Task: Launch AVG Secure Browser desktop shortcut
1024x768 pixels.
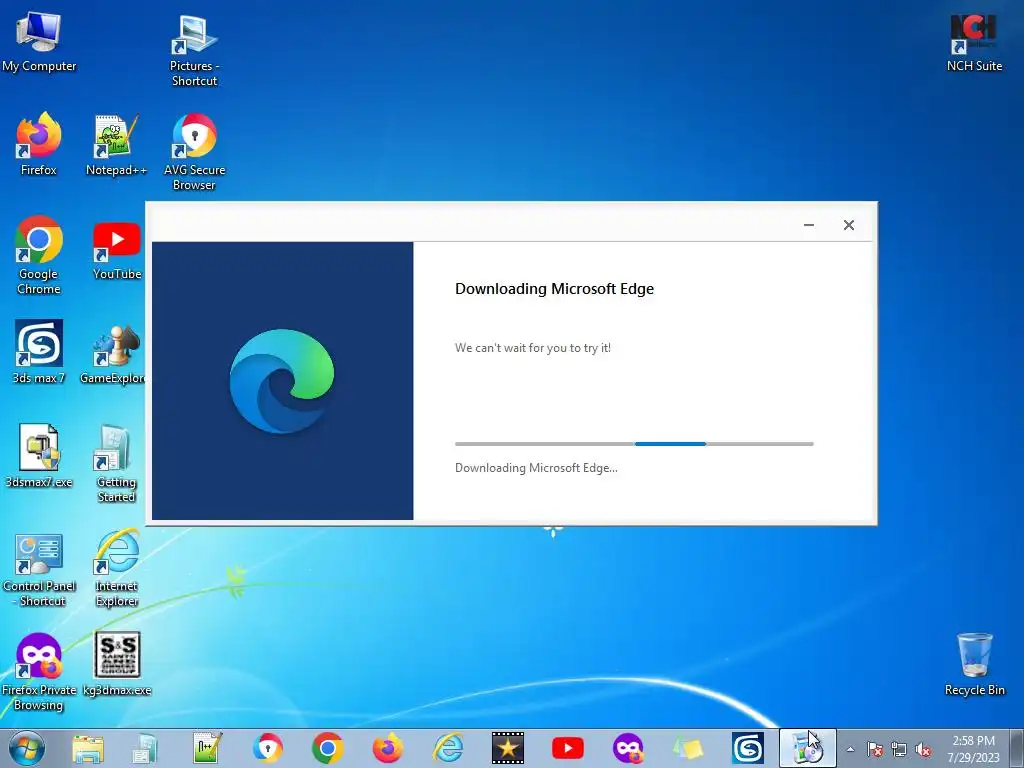Action: 194,152
